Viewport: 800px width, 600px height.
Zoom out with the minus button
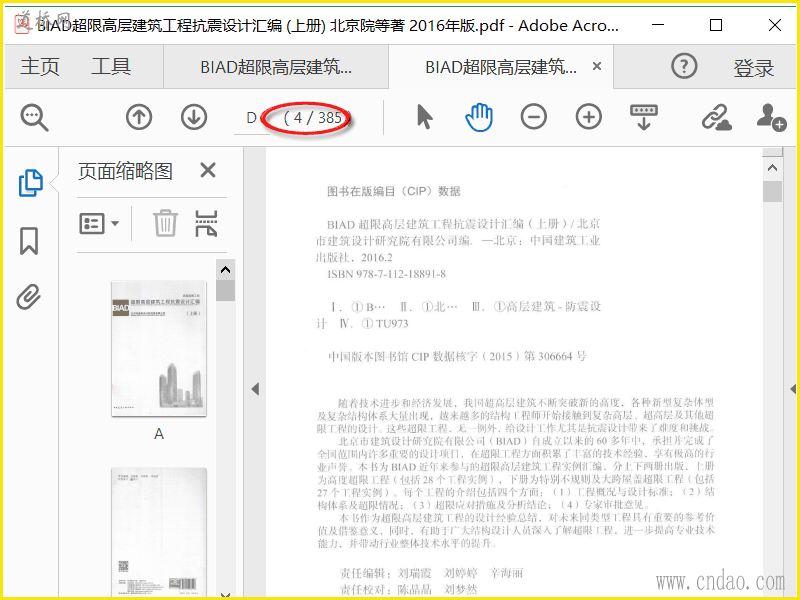[534, 117]
